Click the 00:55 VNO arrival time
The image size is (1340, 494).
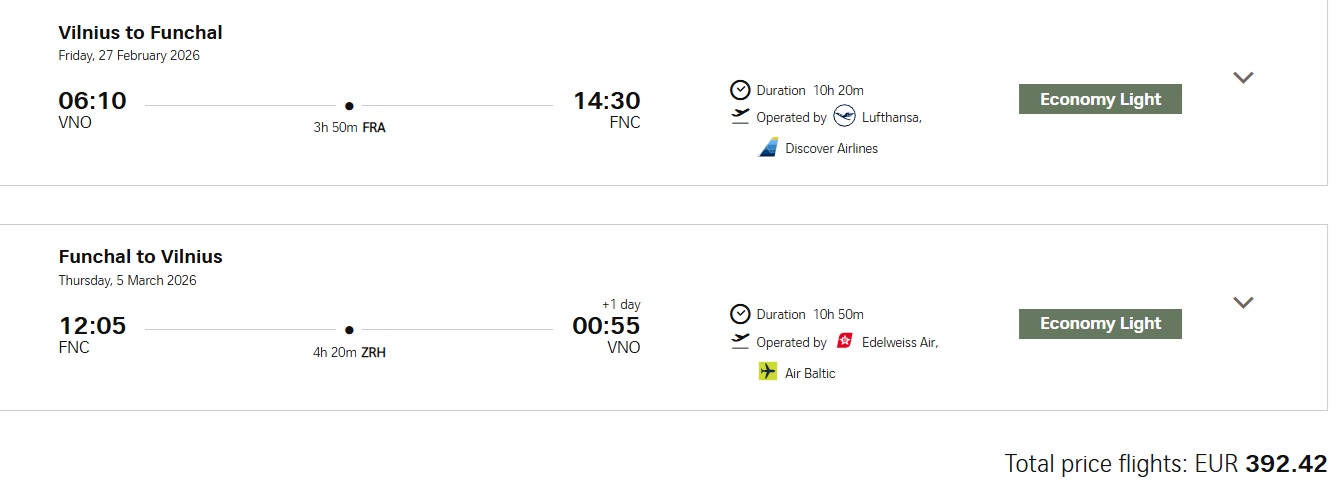pyautogui.click(x=606, y=326)
